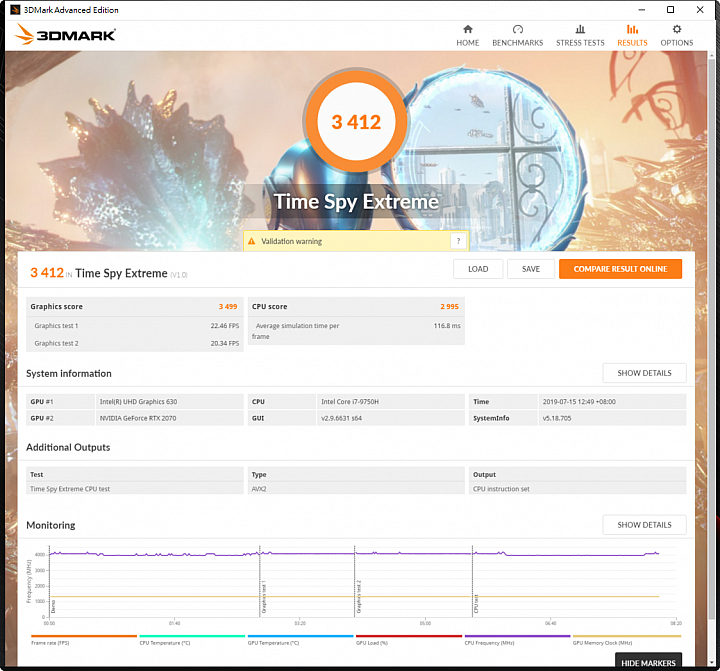Show details for System information
Viewport: 720px width, 671px height.
point(644,373)
